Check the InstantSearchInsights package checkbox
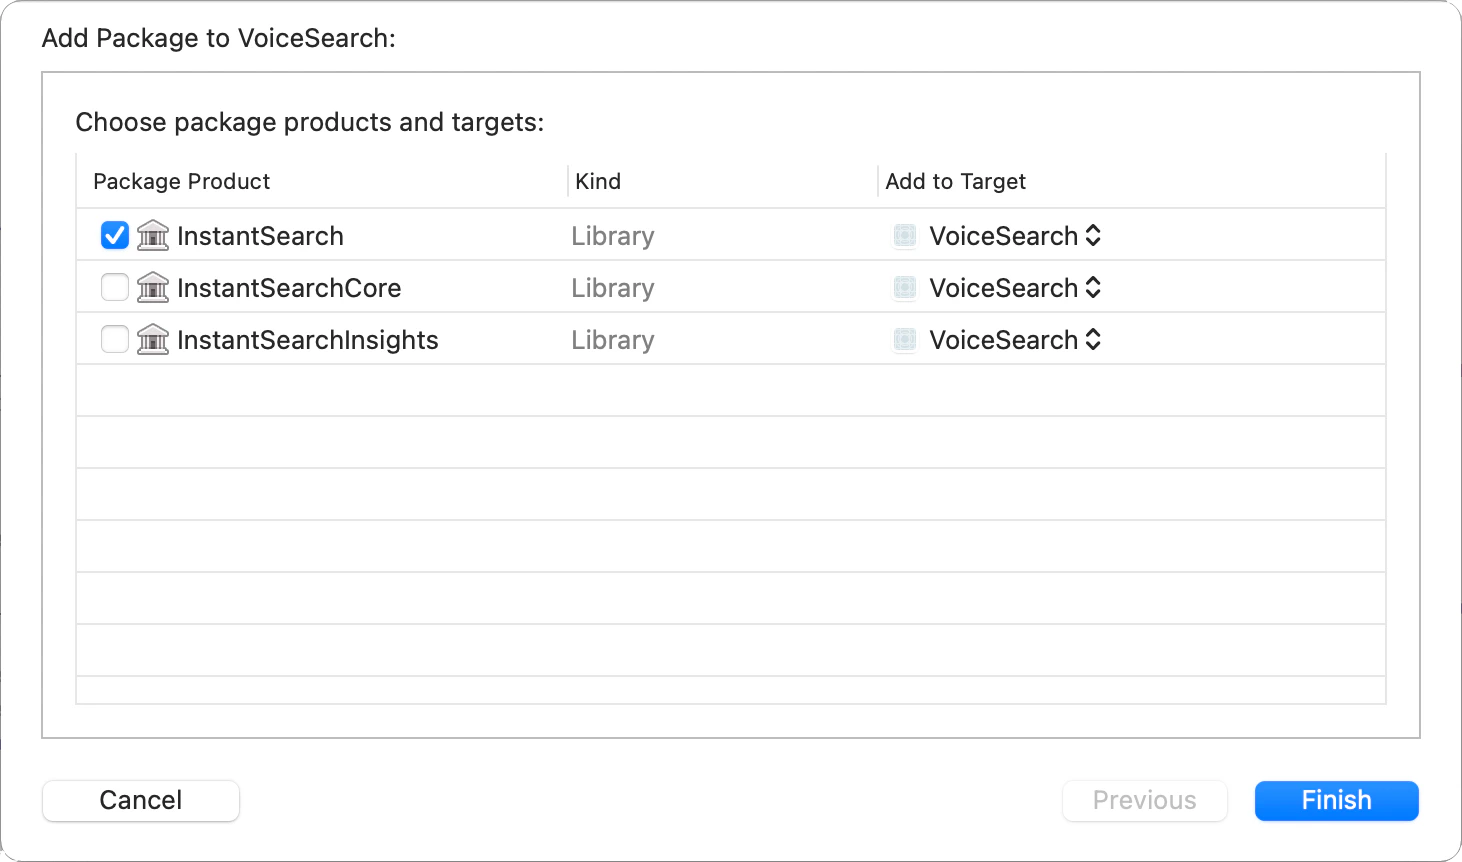The image size is (1462, 862). [115, 340]
